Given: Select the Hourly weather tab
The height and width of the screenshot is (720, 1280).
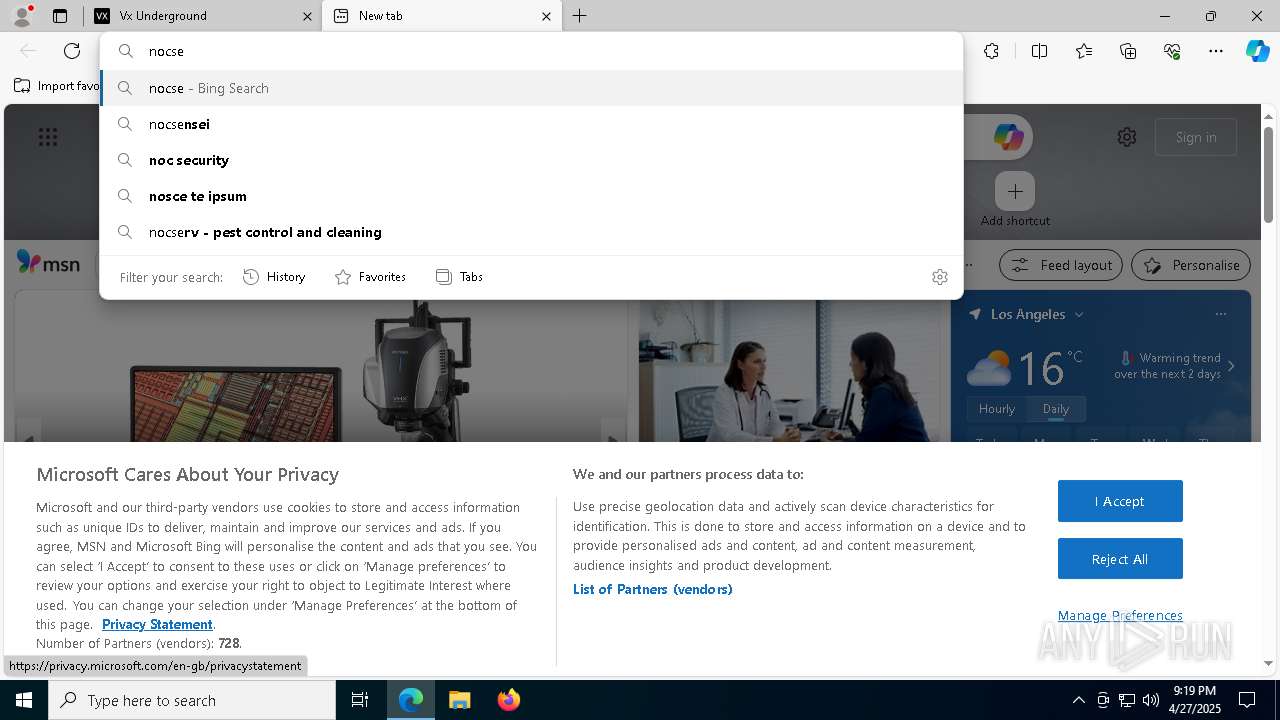Looking at the screenshot, I should point(997,409).
